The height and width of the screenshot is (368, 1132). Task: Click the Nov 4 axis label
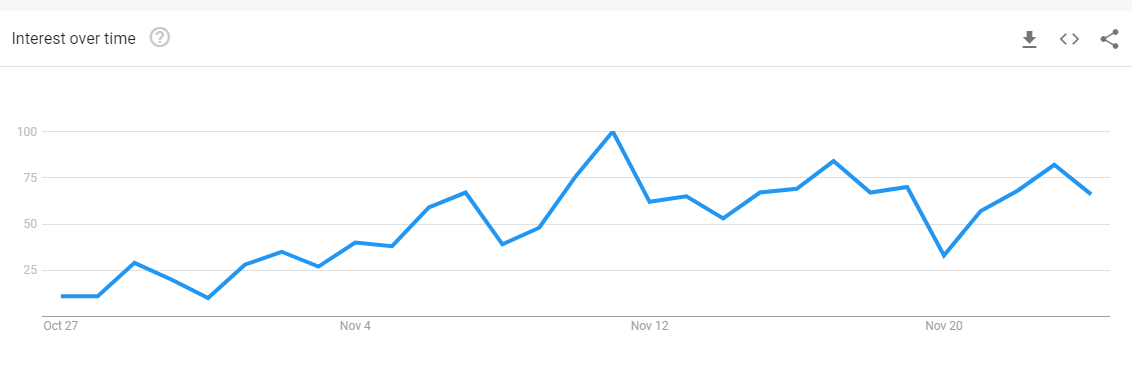(x=355, y=326)
